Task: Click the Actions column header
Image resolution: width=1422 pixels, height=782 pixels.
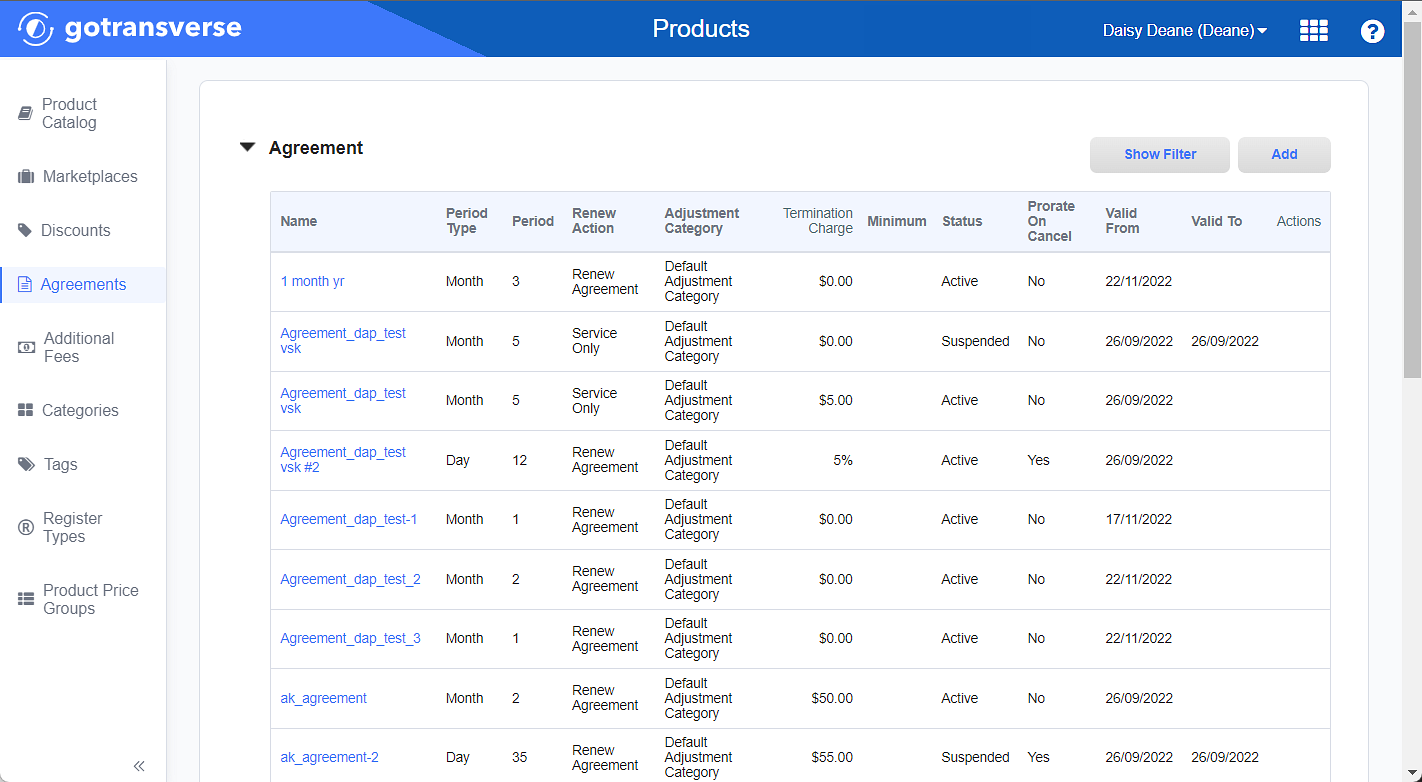Action: pyautogui.click(x=1299, y=222)
